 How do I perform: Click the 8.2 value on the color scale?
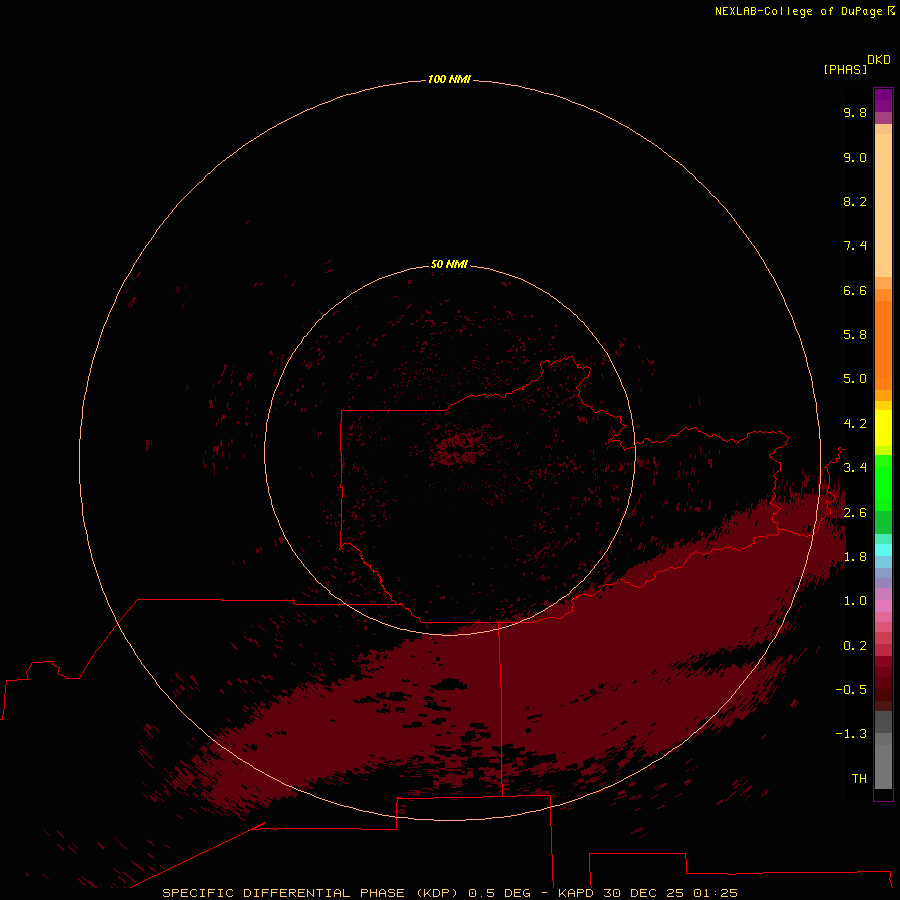click(855, 201)
